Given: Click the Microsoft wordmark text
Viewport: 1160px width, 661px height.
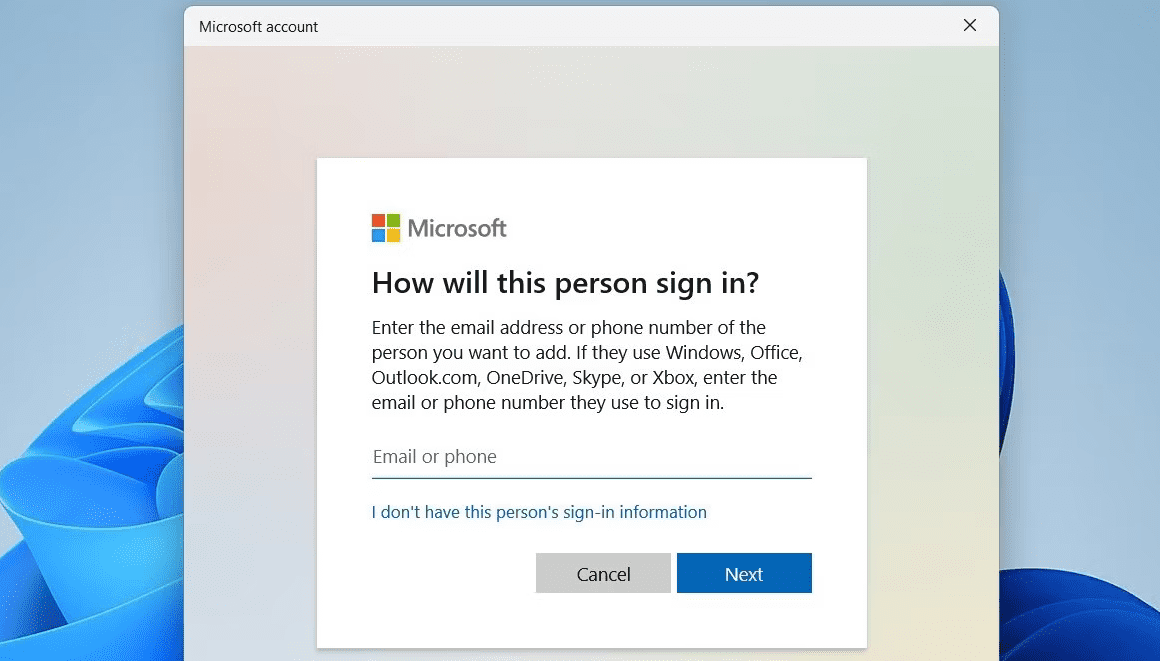Looking at the screenshot, I should click(457, 228).
